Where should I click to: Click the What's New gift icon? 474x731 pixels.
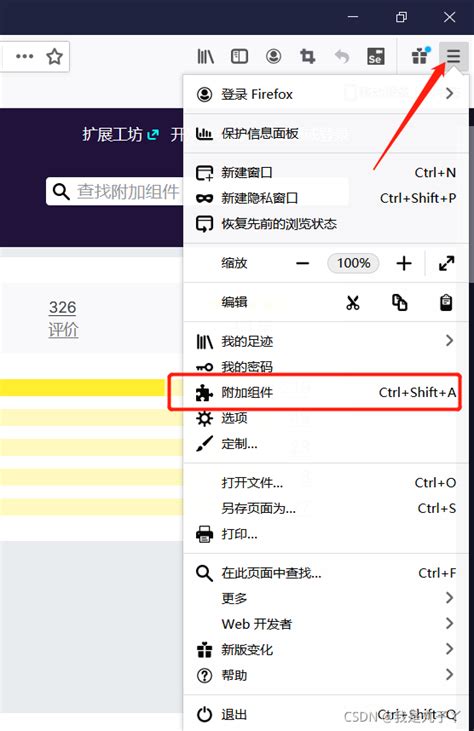coord(420,56)
